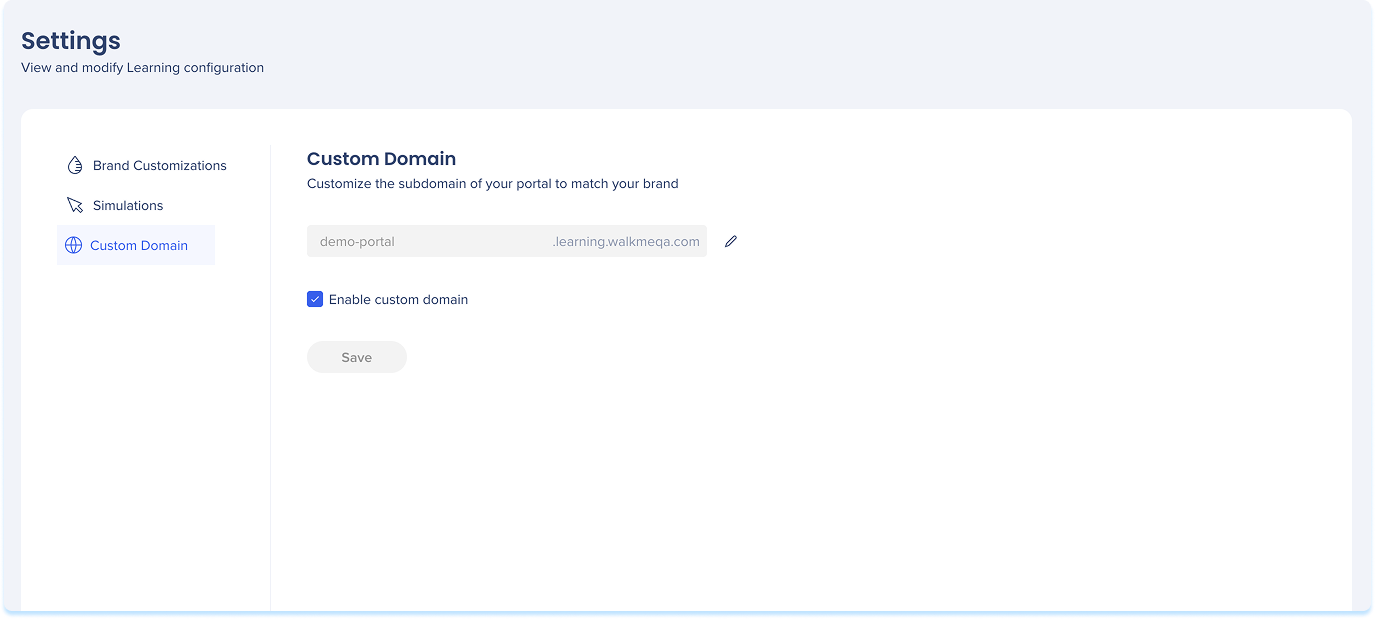This screenshot has width=1375, height=619.
Task: Uncheck the Enable custom domain checkbox
Action: click(315, 299)
